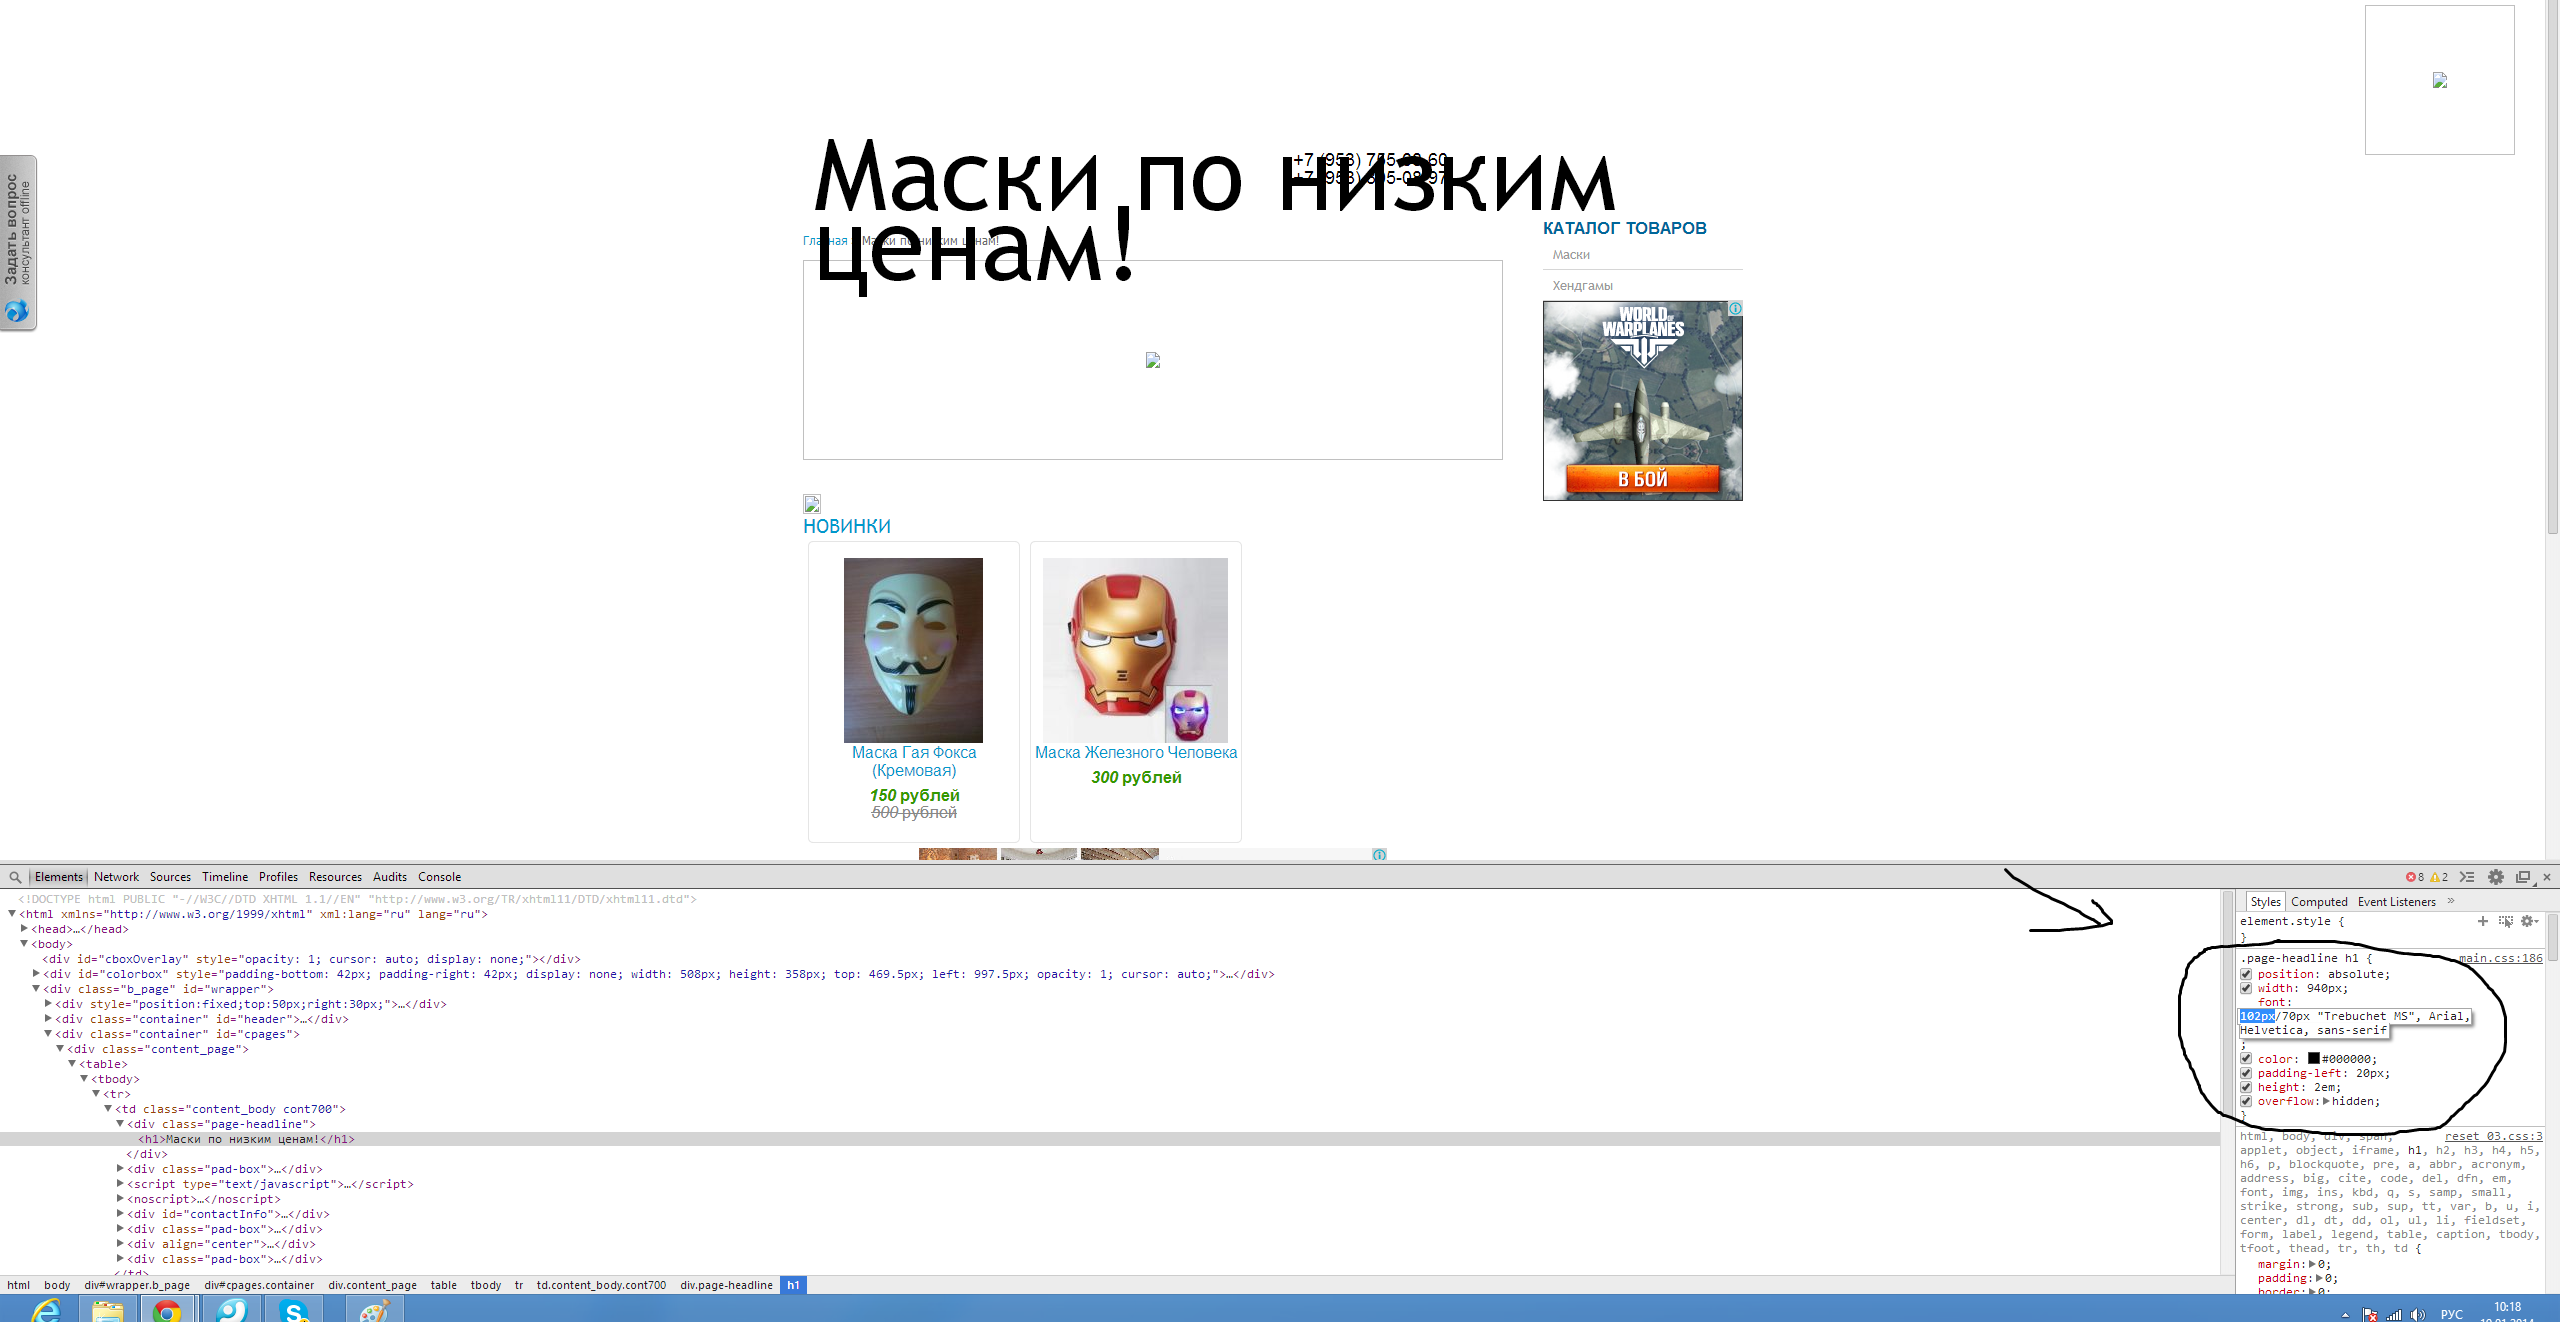Expand the overflow shorthand triangle
2560x1322 pixels.
tap(2326, 1101)
